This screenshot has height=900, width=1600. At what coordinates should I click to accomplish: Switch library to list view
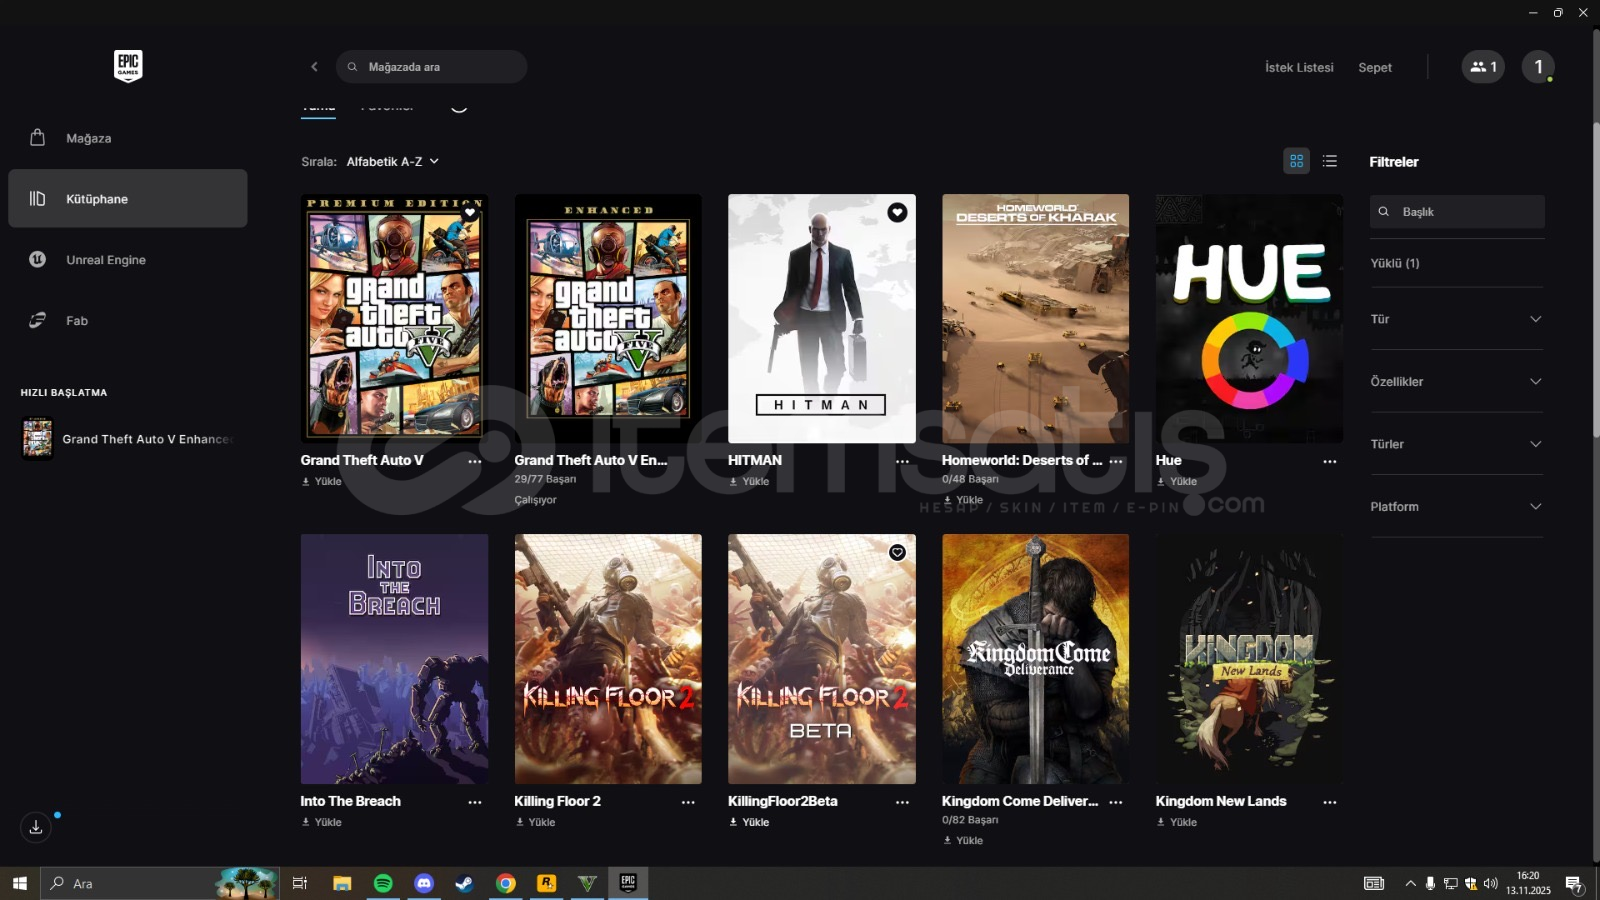click(x=1330, y=161)
